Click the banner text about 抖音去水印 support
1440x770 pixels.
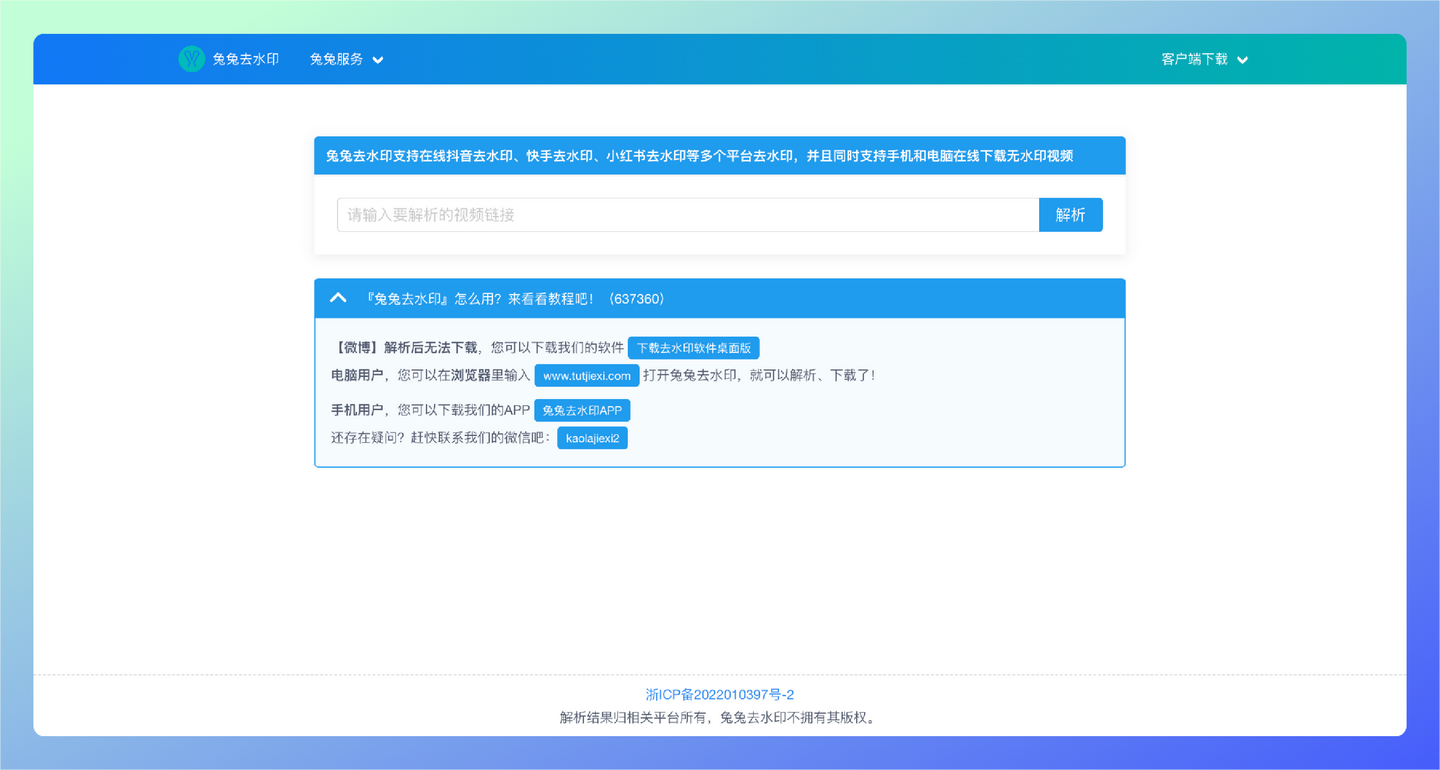click(x=700, y=156)
